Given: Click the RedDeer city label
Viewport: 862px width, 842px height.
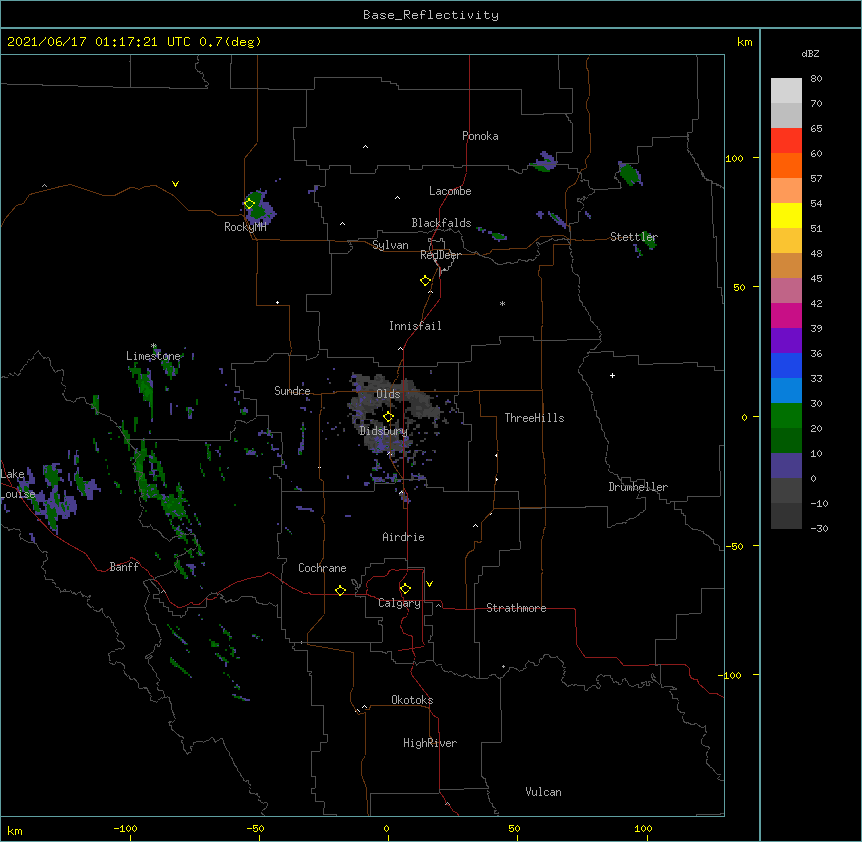Looking at the screenshot, I should (x=440, y=255).
